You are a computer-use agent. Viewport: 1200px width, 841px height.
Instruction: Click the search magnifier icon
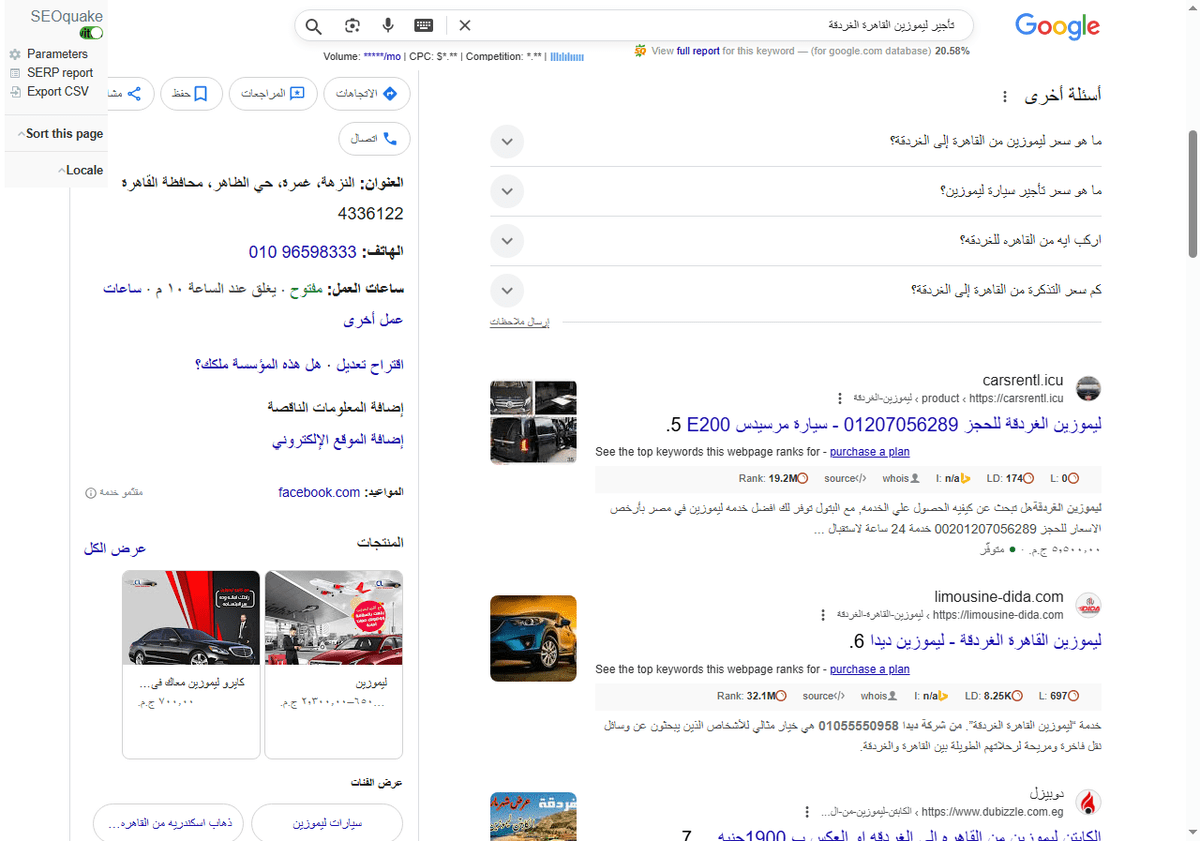point(313,25)
